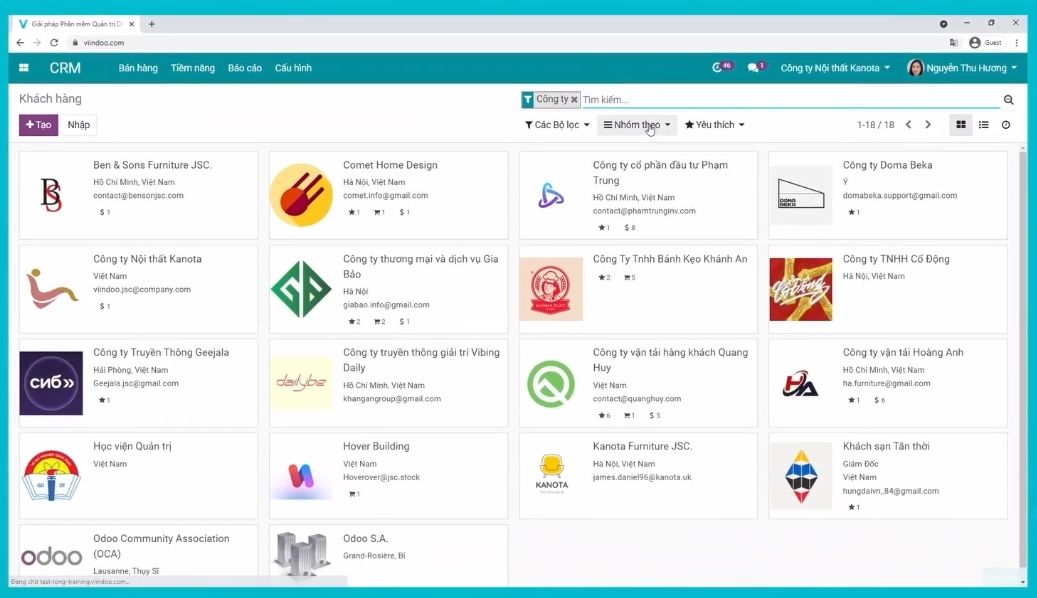This screenshot has width=1037, height=598.
Task: Remove the Công ty filter tag
Action: 574,100
